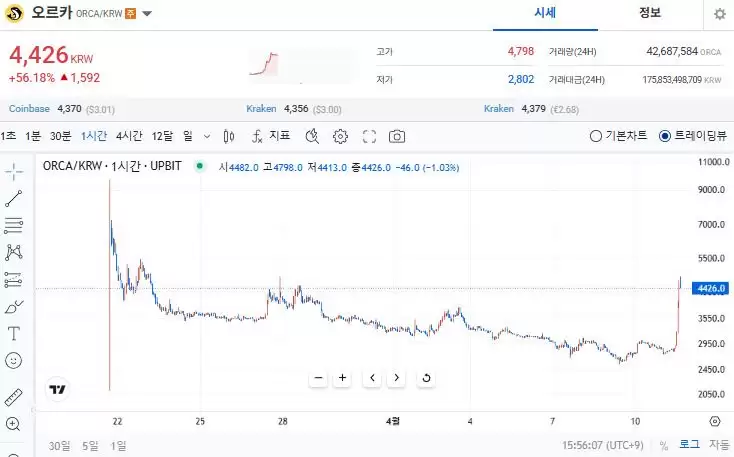Switch to the 정보 tab
734x457 pixels.
click(x=650, y=13)
